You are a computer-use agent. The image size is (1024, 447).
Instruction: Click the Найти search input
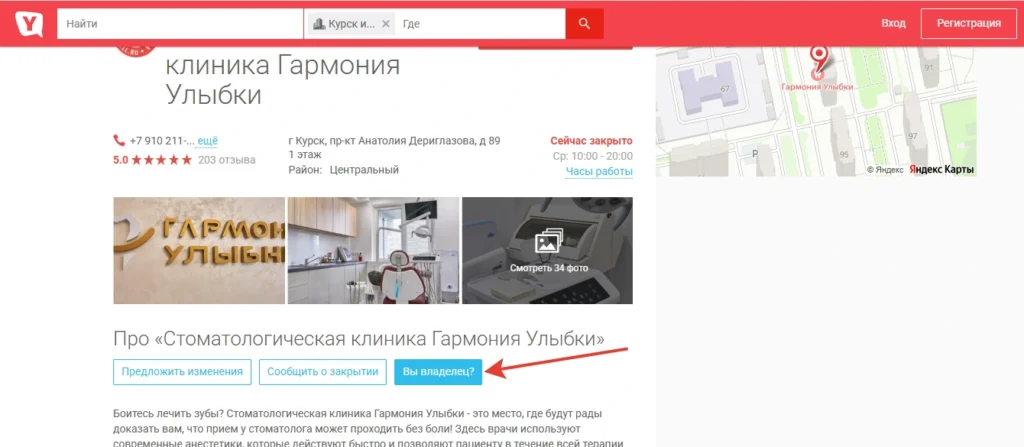180,24
